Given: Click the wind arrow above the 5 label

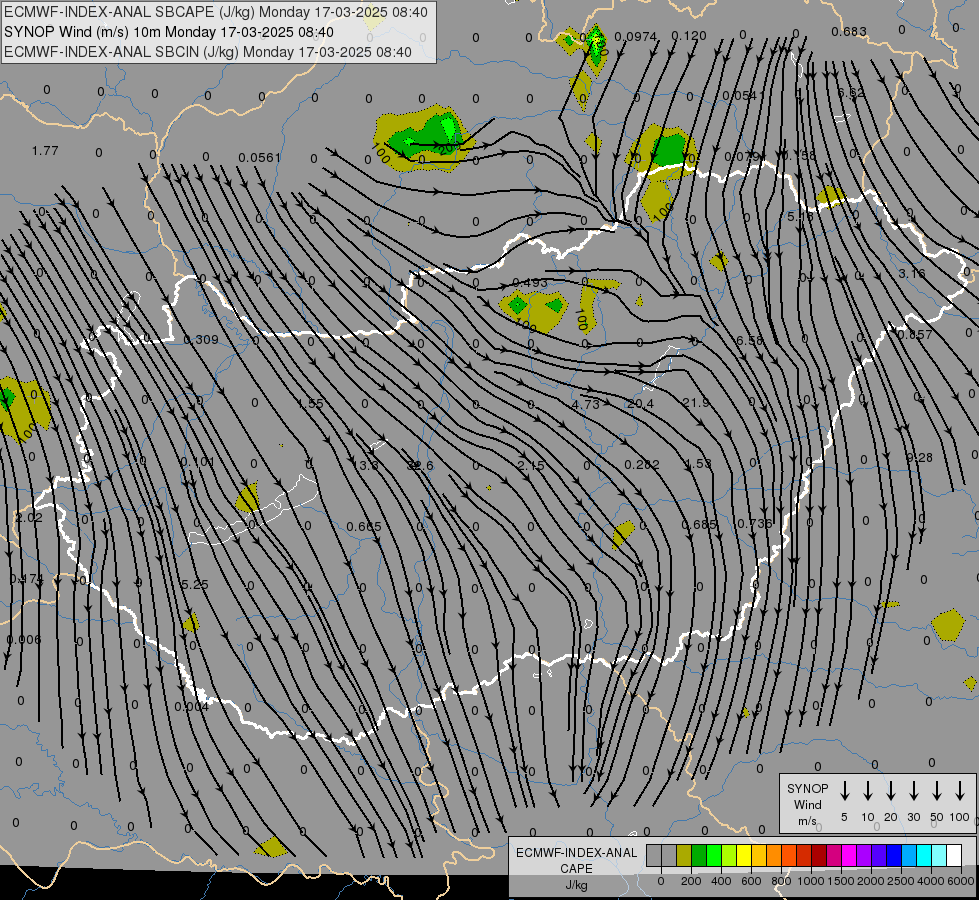Looking at the screenshot, I should coord(844,791).
